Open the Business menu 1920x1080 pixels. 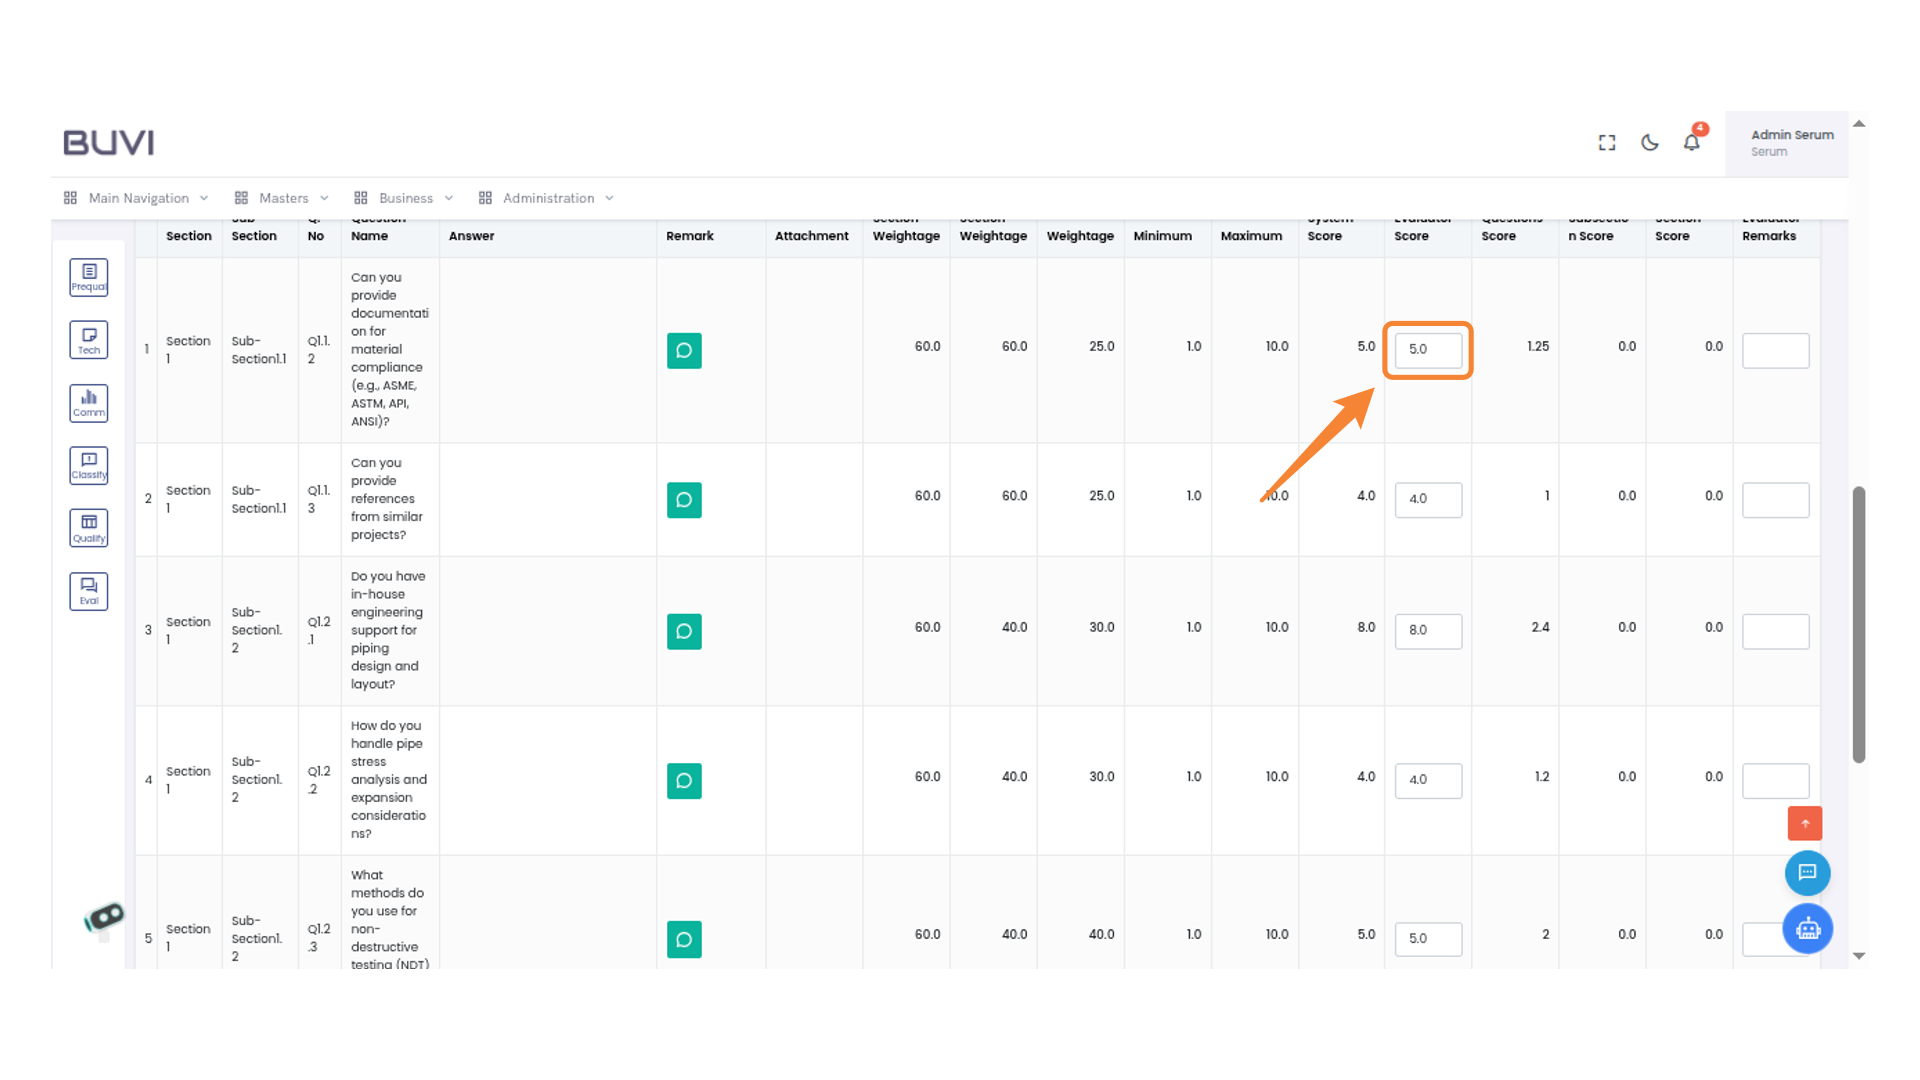(404, 198)
